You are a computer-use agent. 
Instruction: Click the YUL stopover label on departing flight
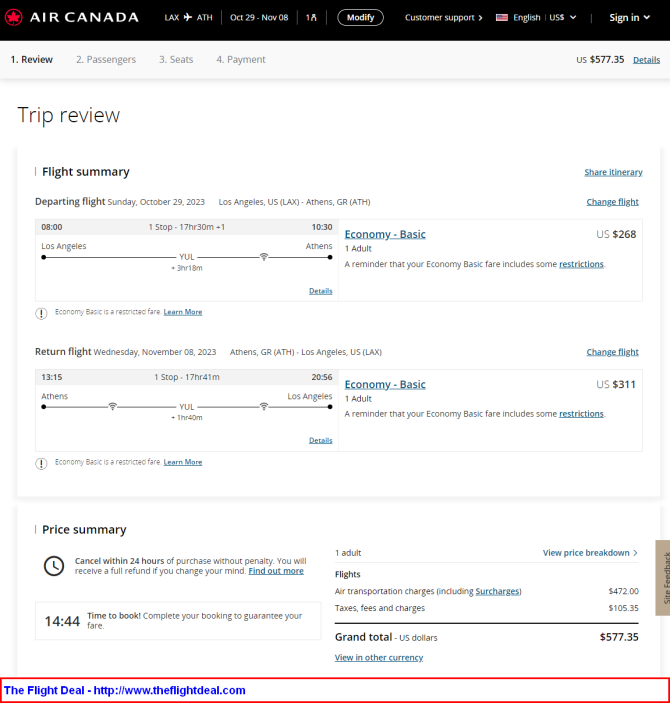tap(187, 257)
